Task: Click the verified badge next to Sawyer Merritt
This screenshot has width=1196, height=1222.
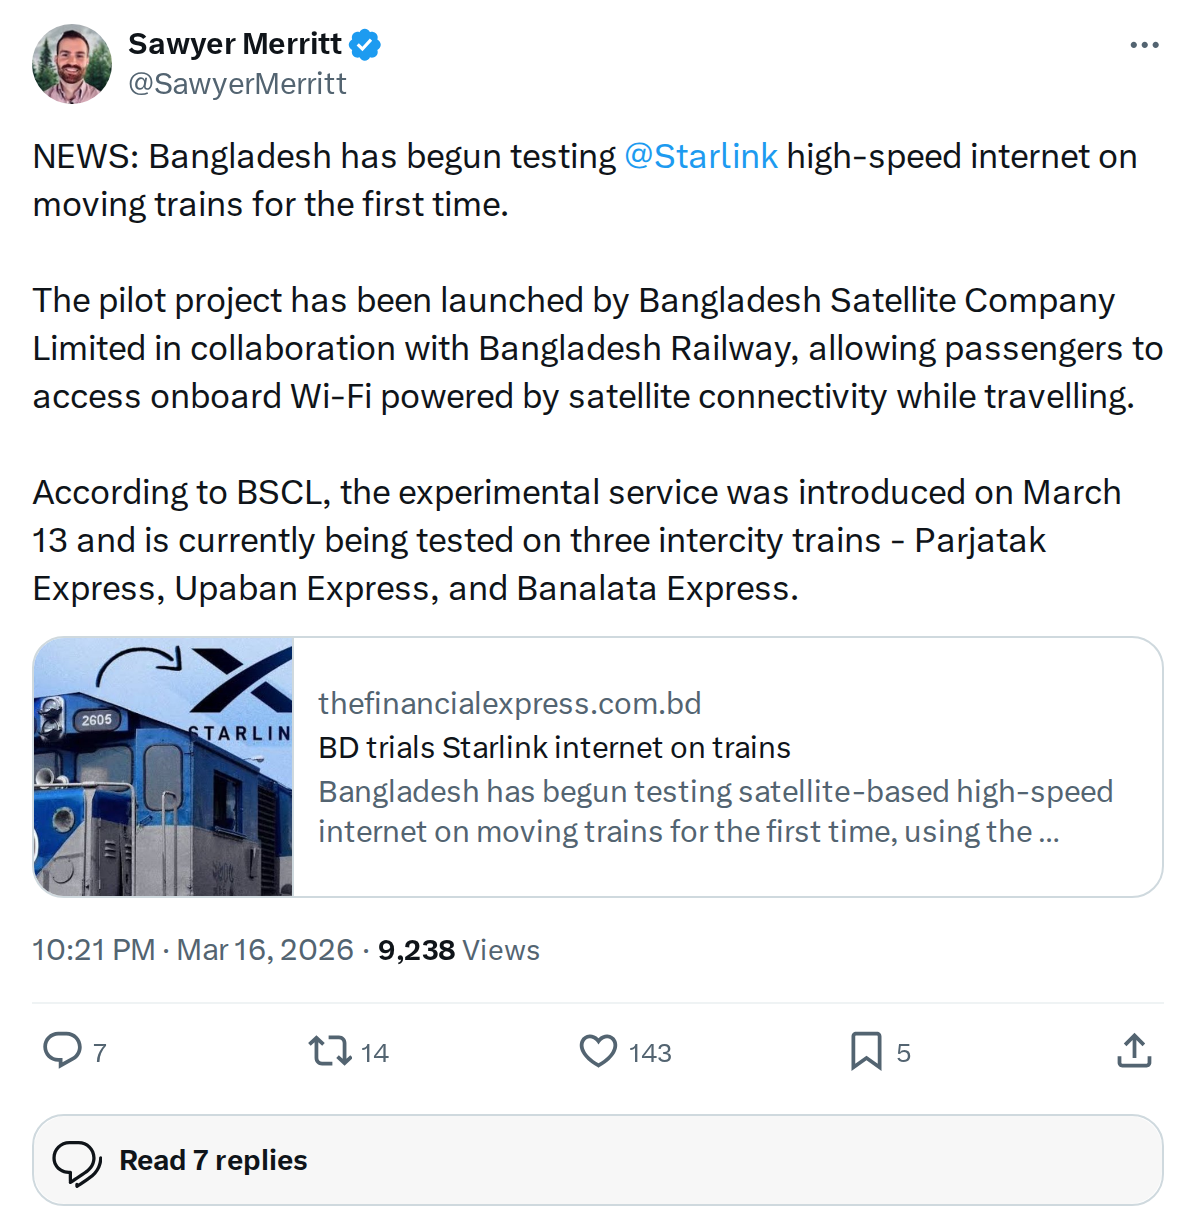Action: [x=365, y=43]
